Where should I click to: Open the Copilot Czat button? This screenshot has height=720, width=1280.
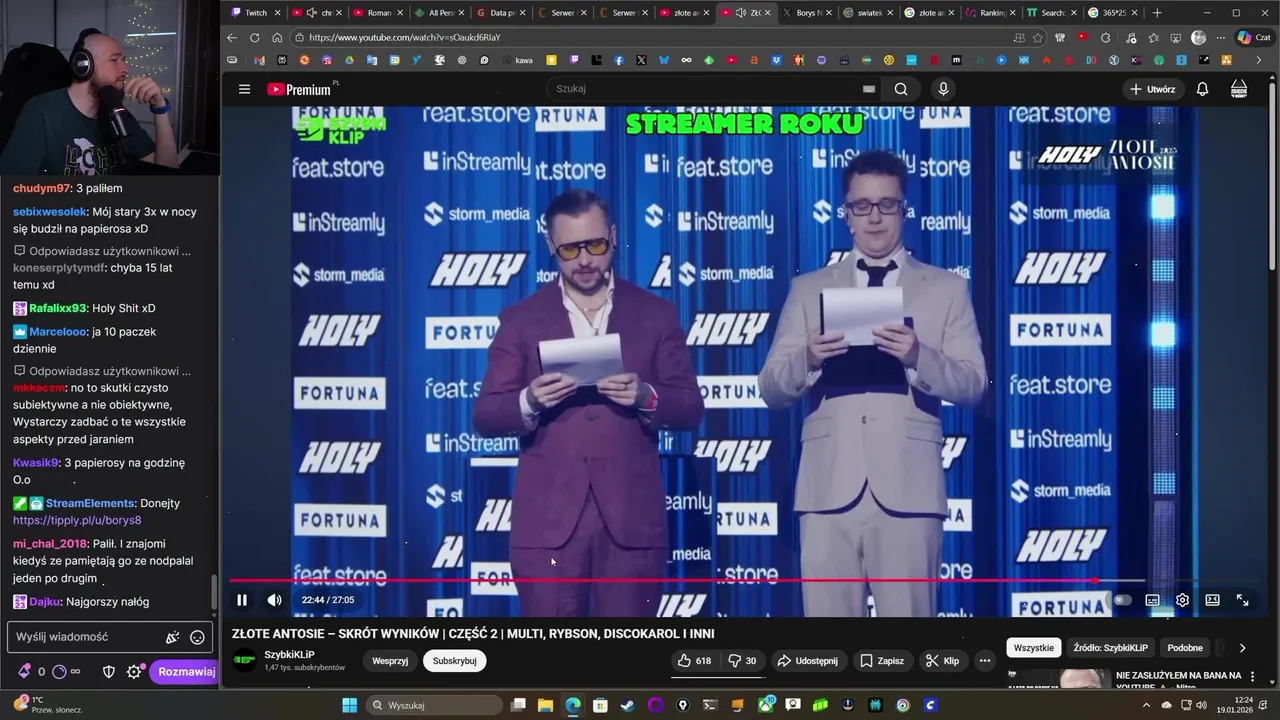coord(1253,37)
